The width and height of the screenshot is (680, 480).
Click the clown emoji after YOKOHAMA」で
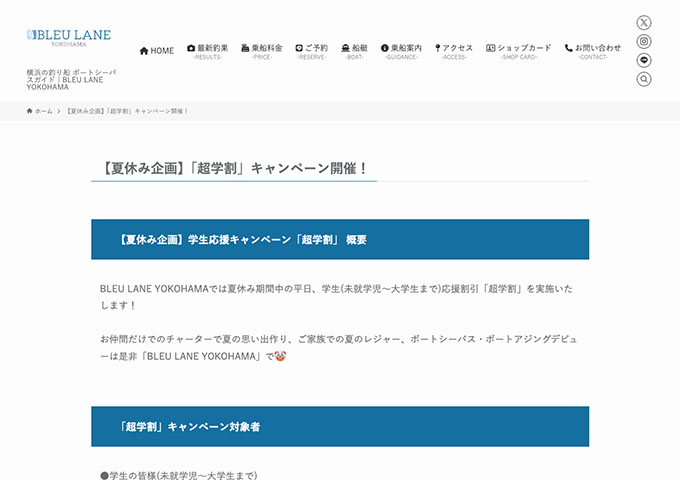click(280, 356)
